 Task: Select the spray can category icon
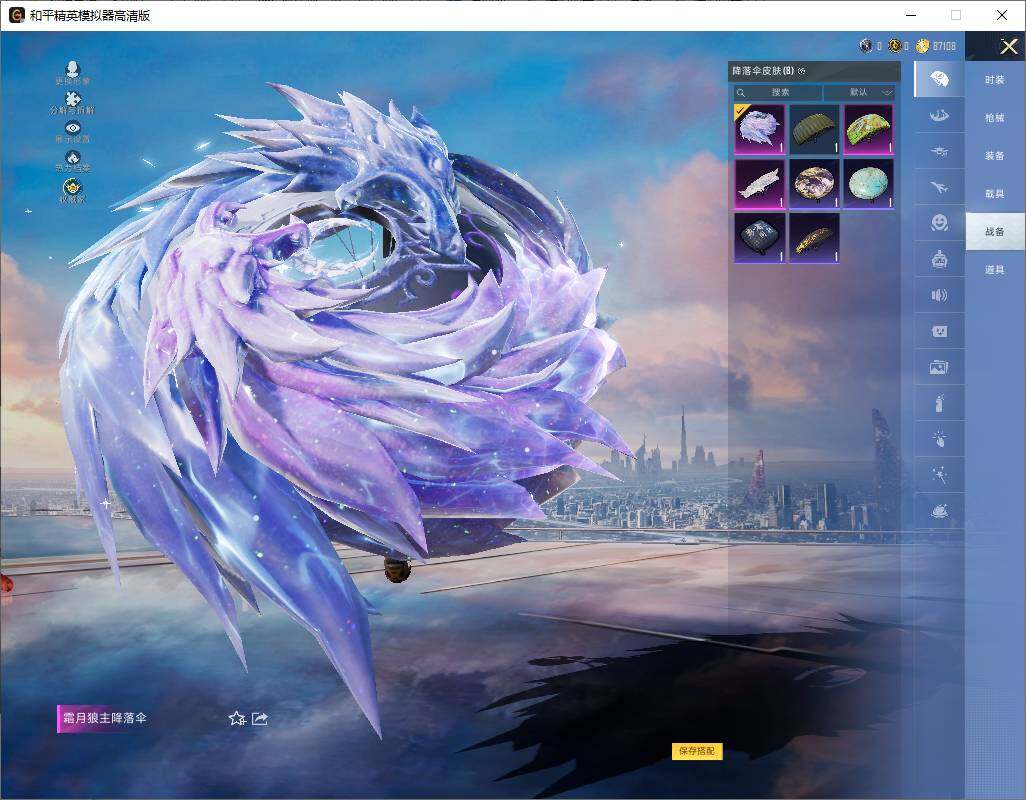tap(939, 403)
